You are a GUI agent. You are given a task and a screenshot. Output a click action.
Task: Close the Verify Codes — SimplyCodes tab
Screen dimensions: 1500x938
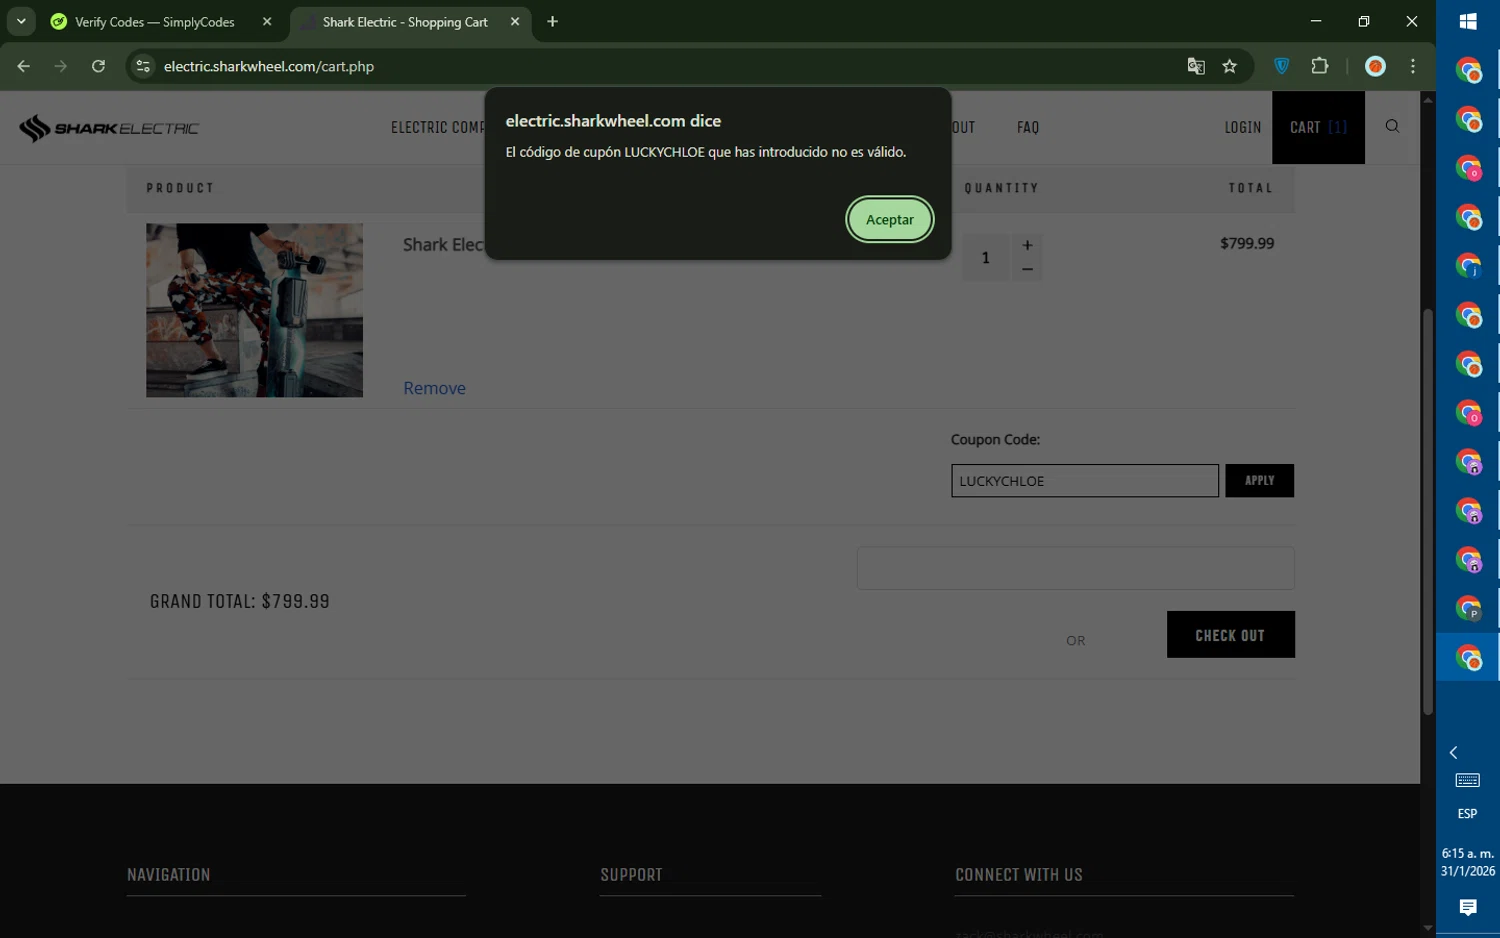tap(267, 21)
